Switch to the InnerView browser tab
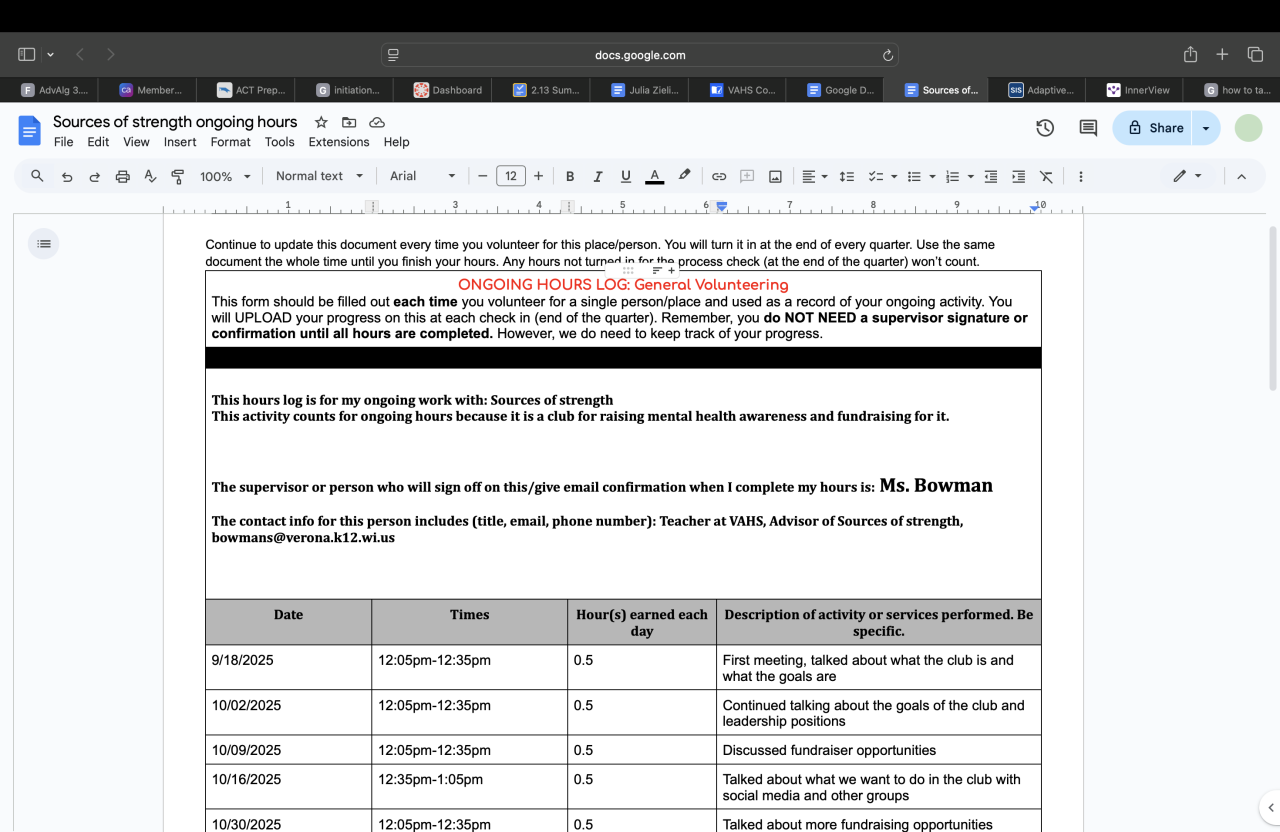This screenshot has height=832, width=1280. click(x=1138, y=90)
